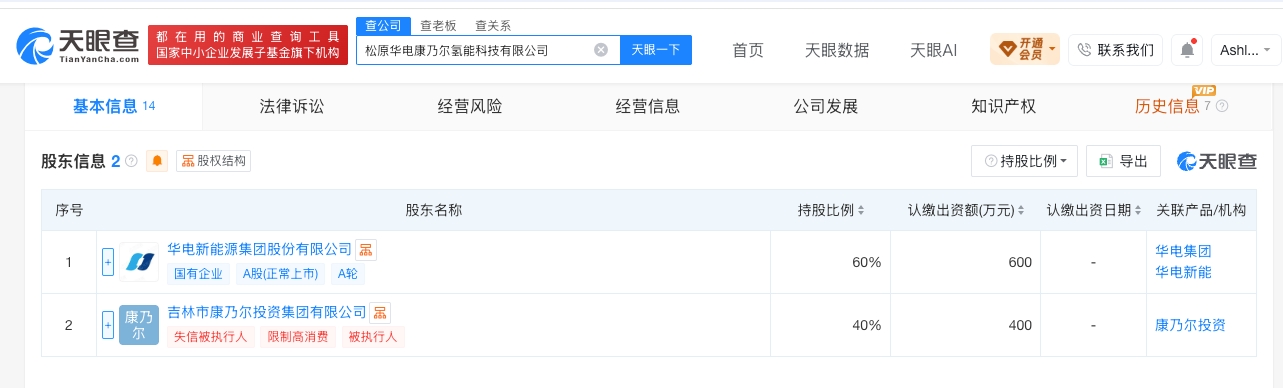Click the red promotional banner 都在用的商业查询工具
Viewport: 1283px width, 388px height.
point(248,45)
